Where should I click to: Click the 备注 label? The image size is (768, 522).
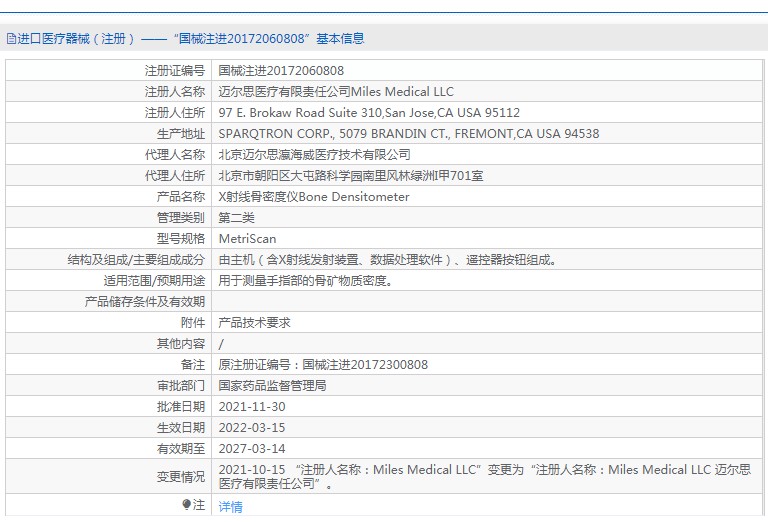coord(193,365)
